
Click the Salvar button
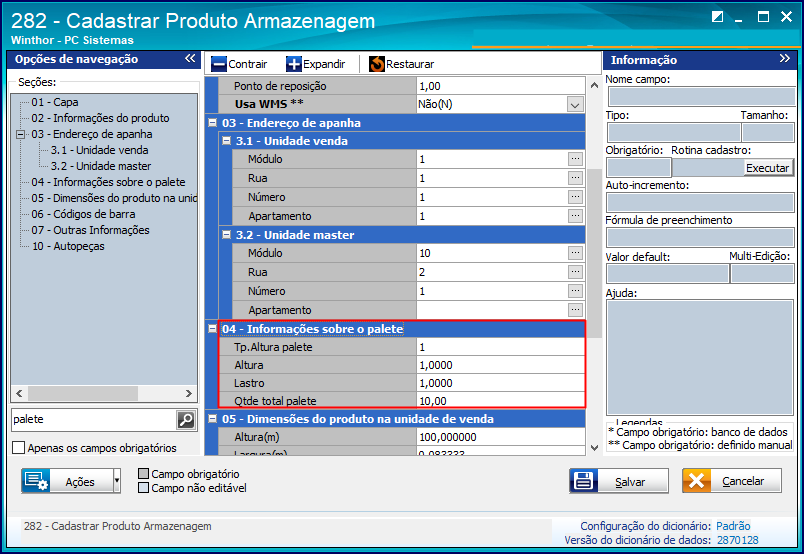619,481
